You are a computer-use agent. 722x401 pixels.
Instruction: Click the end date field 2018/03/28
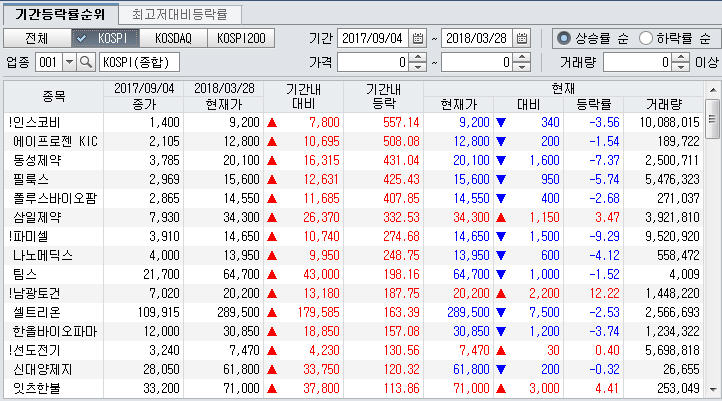477,38
